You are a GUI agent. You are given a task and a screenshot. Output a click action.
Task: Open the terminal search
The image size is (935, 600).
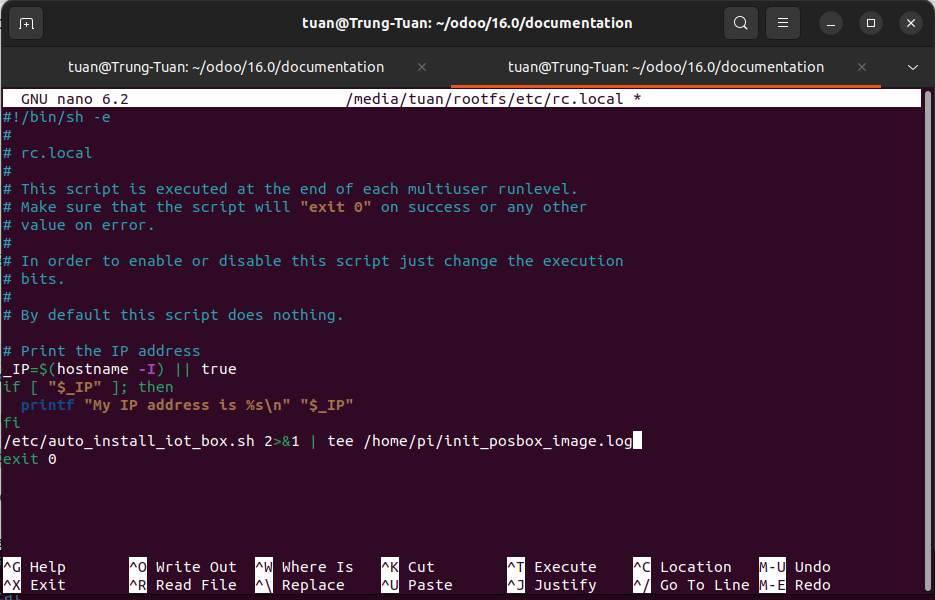741,22
